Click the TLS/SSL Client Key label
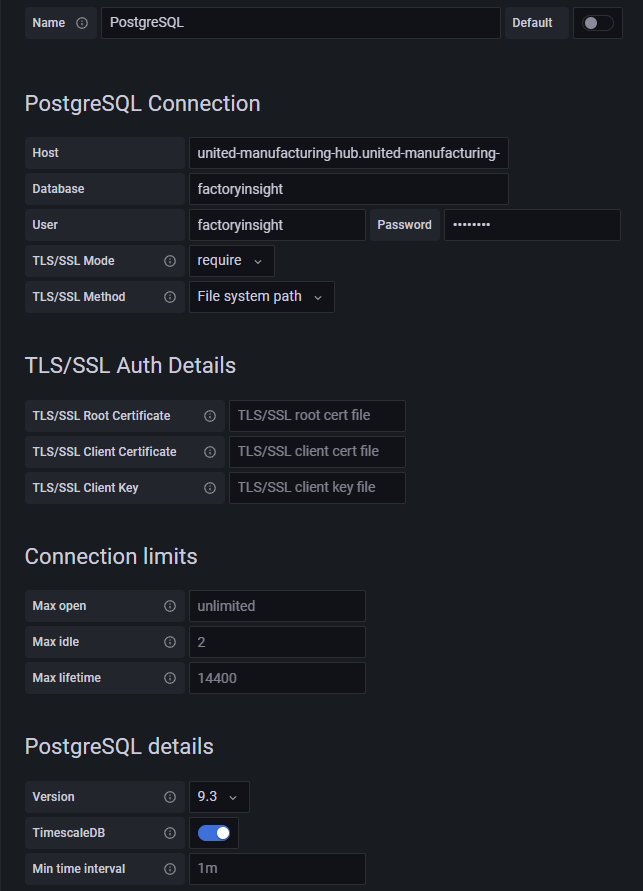Viewport: 643px width, 891px height. 85,488
